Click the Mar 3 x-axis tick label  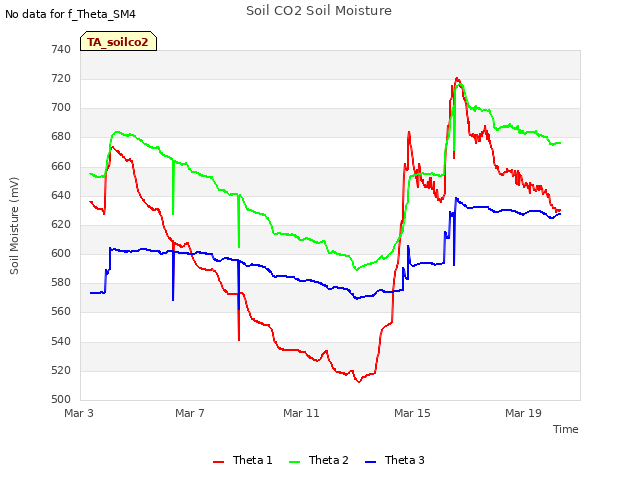click(79, 413)
